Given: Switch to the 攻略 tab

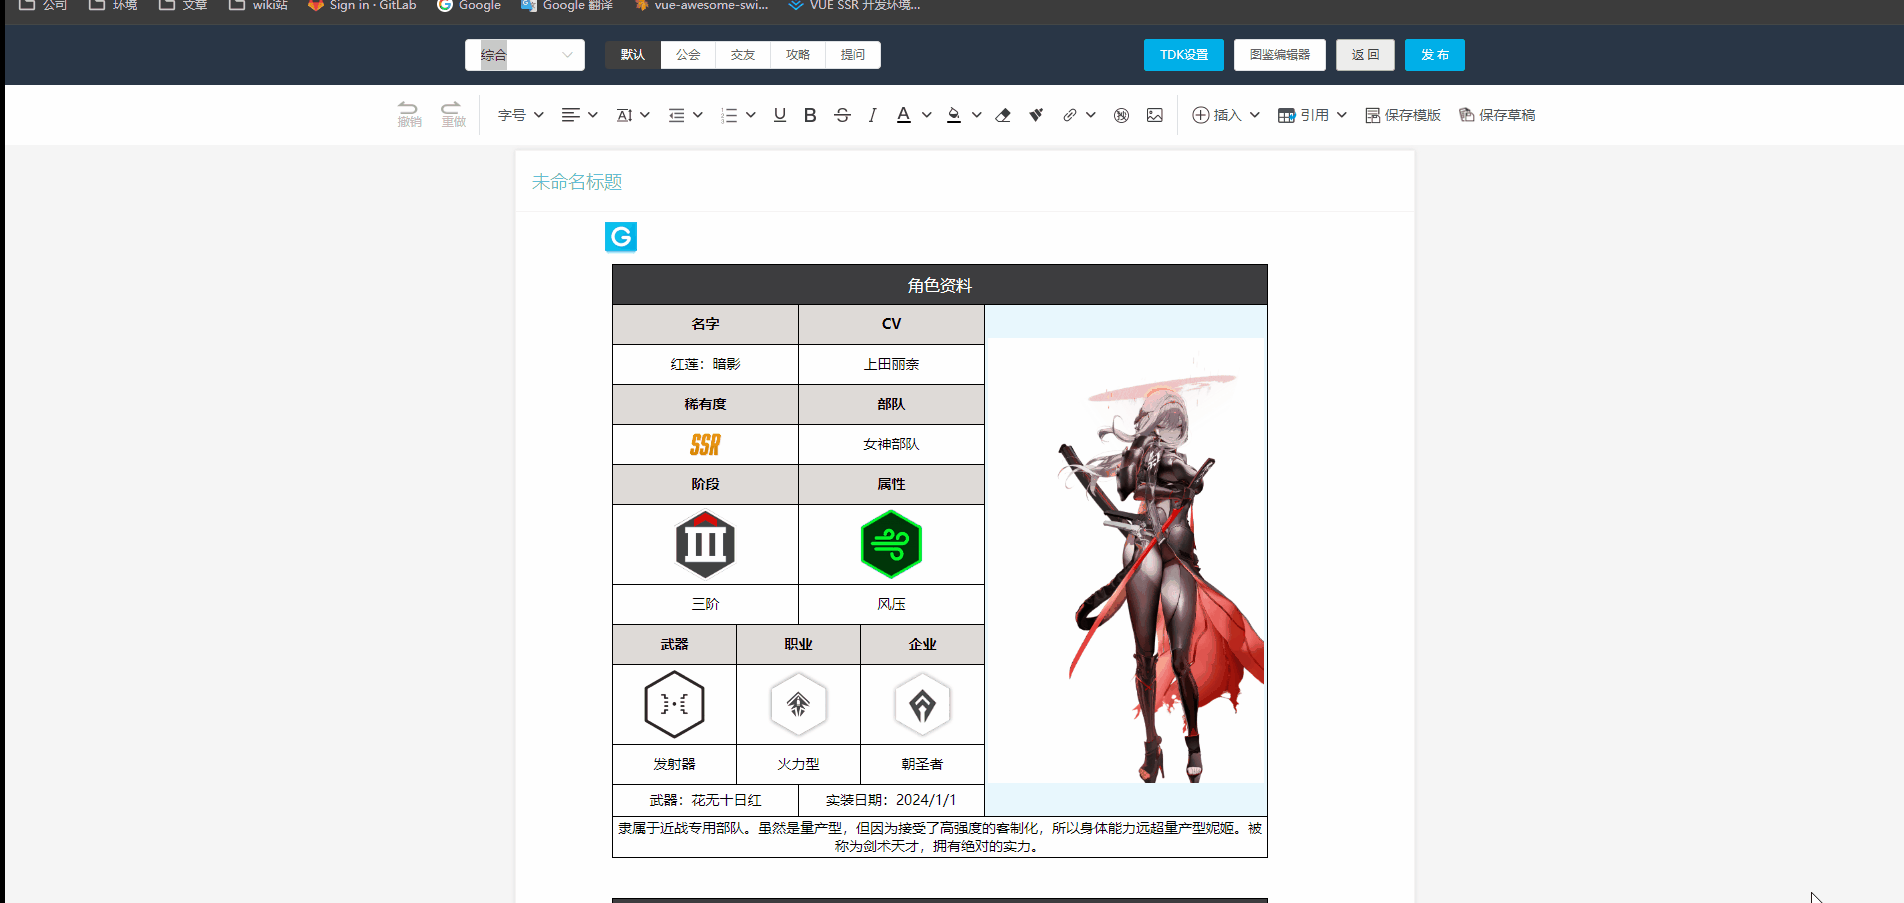Looking at the screenshot, I should 798,55.
